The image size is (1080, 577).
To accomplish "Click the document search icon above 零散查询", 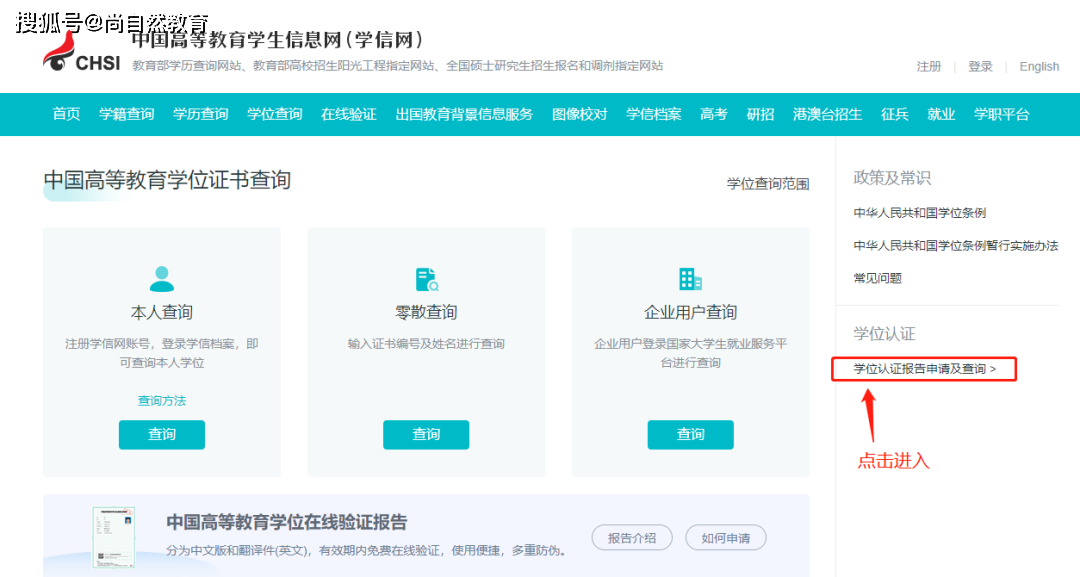I will point(426,279).
